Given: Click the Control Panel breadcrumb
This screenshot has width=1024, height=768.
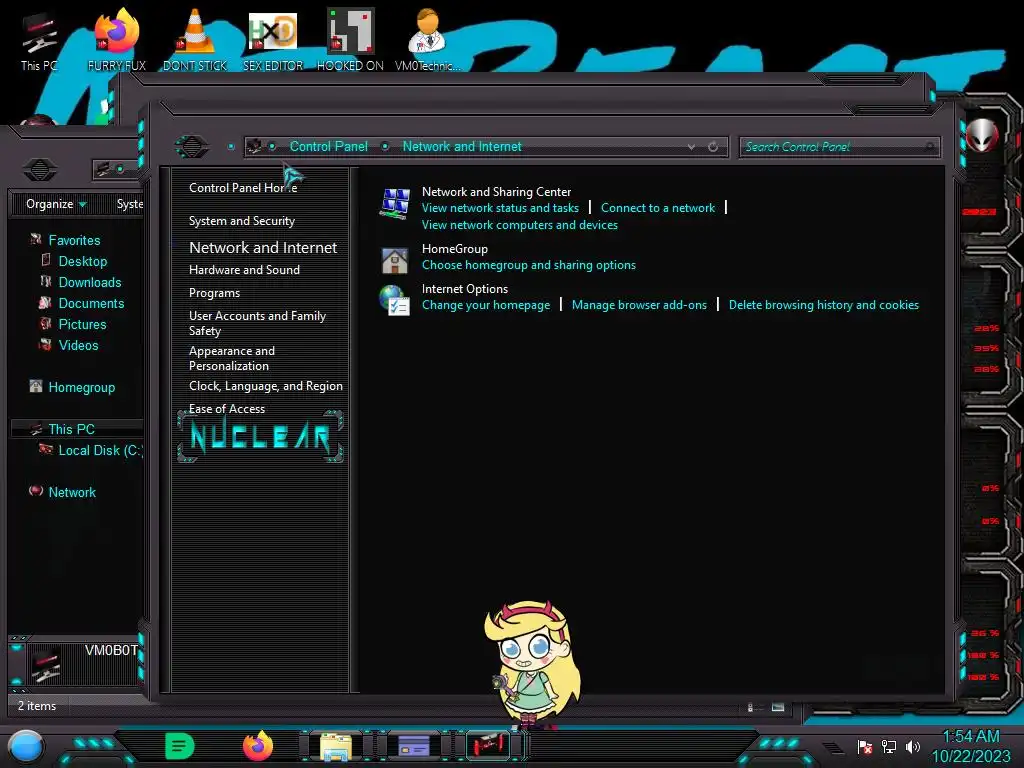Looking at the screenshot, I should (x=328, y=146).
